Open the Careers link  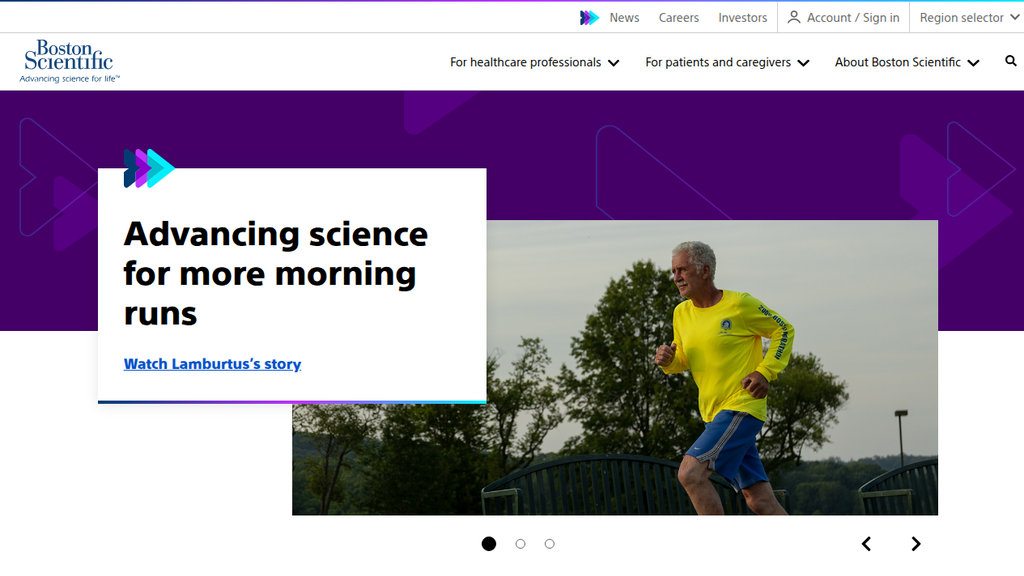[x=679, y=18]
